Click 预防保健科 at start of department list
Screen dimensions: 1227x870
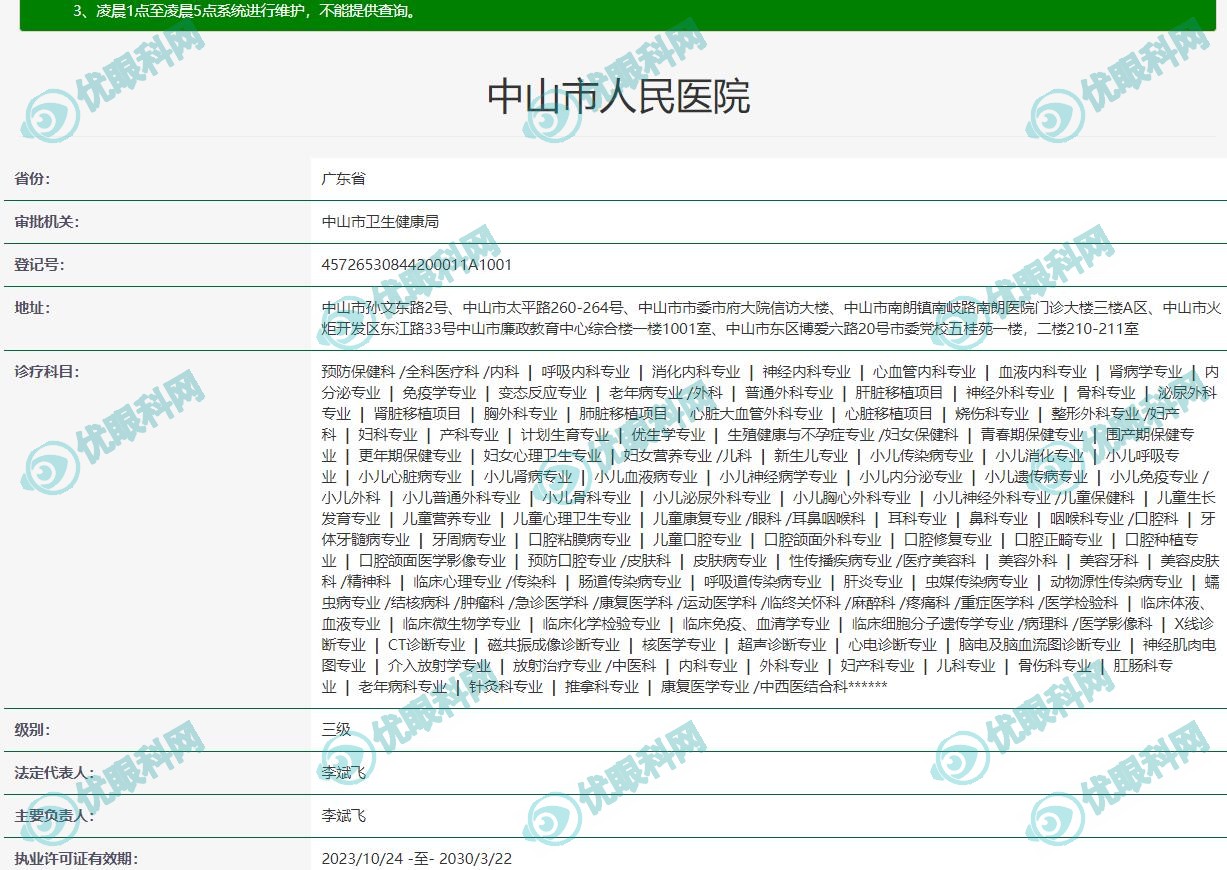pyautogui.click(x=358, y=372)
